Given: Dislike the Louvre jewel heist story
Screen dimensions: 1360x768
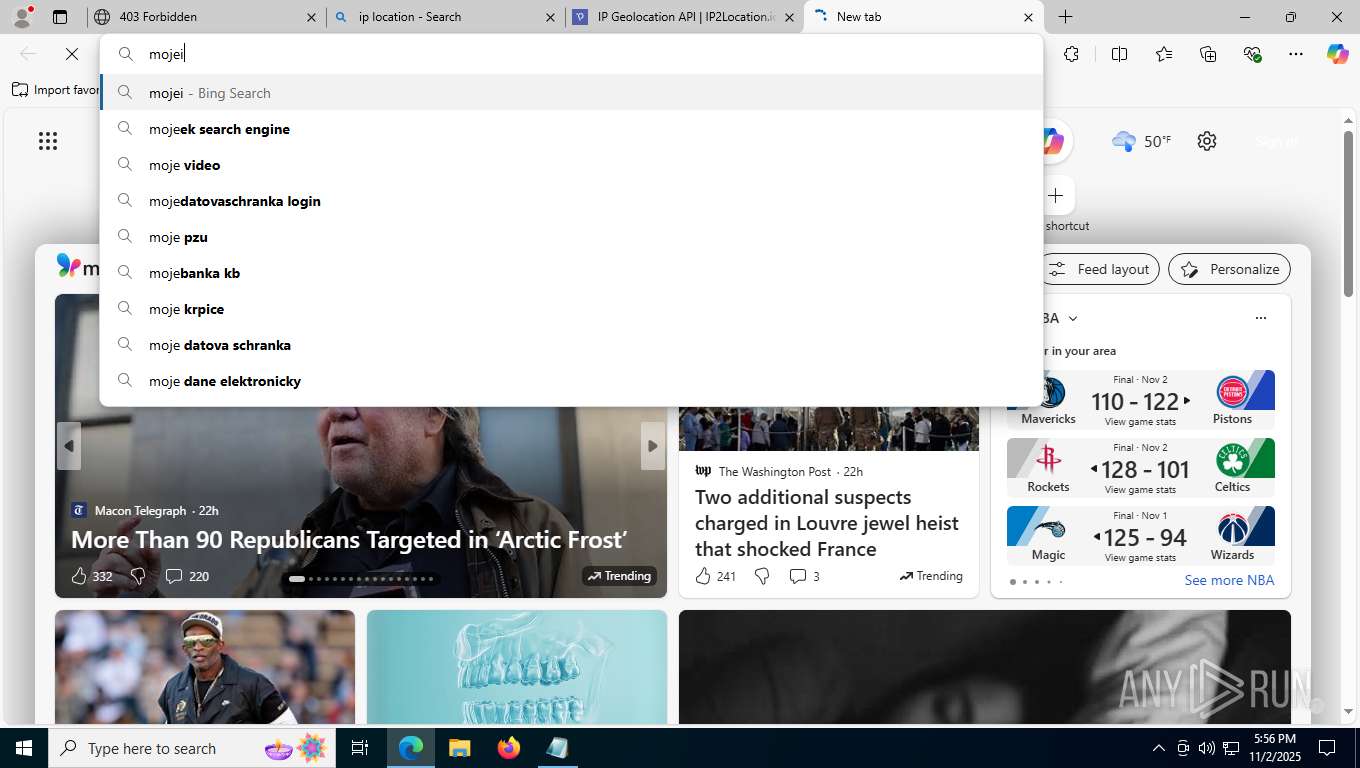Looking at the screenshot, I should point(762,576).
